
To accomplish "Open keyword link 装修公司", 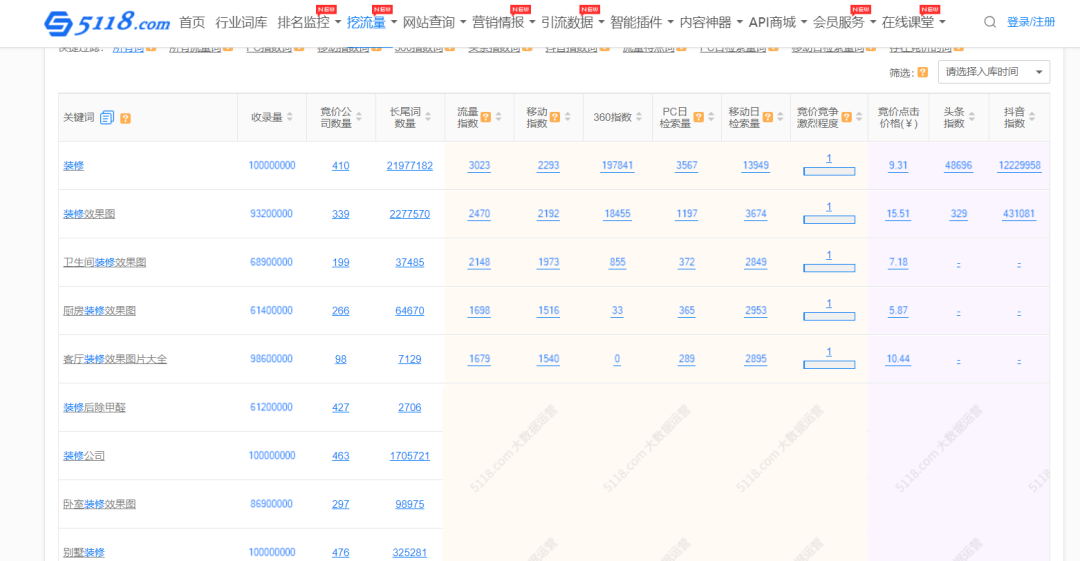I will 84,456.
